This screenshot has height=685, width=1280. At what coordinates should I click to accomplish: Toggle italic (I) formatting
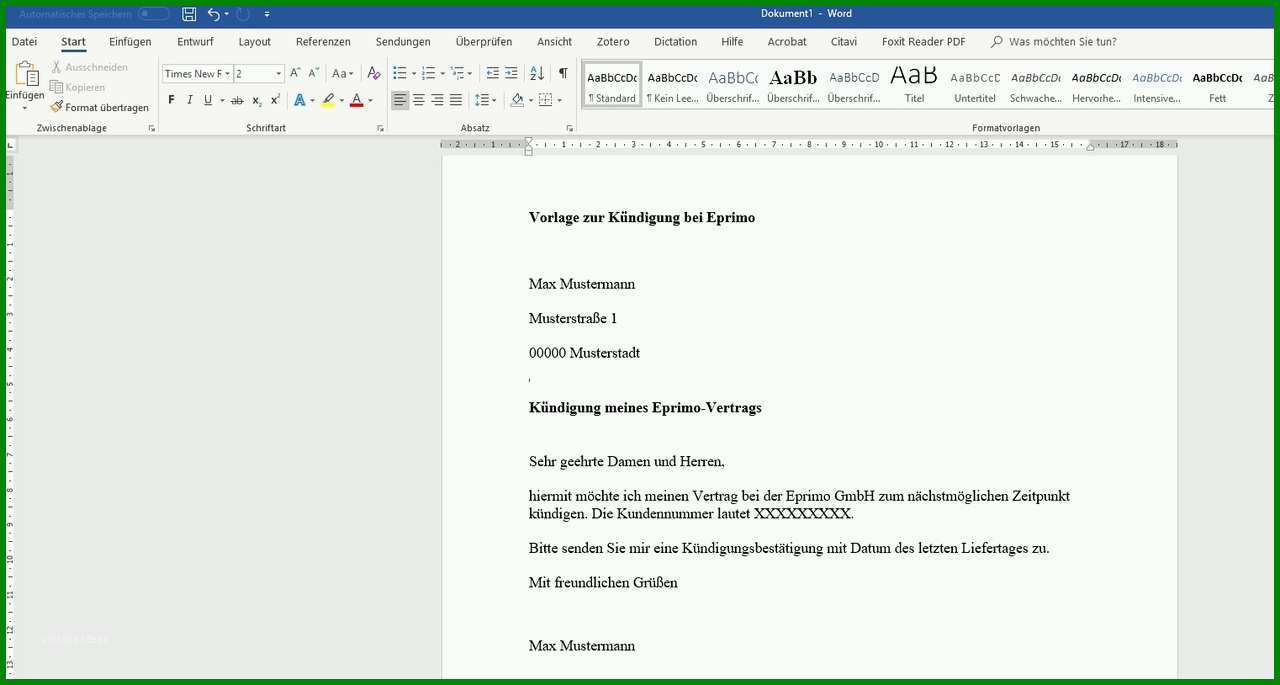(x=190, y=100)
